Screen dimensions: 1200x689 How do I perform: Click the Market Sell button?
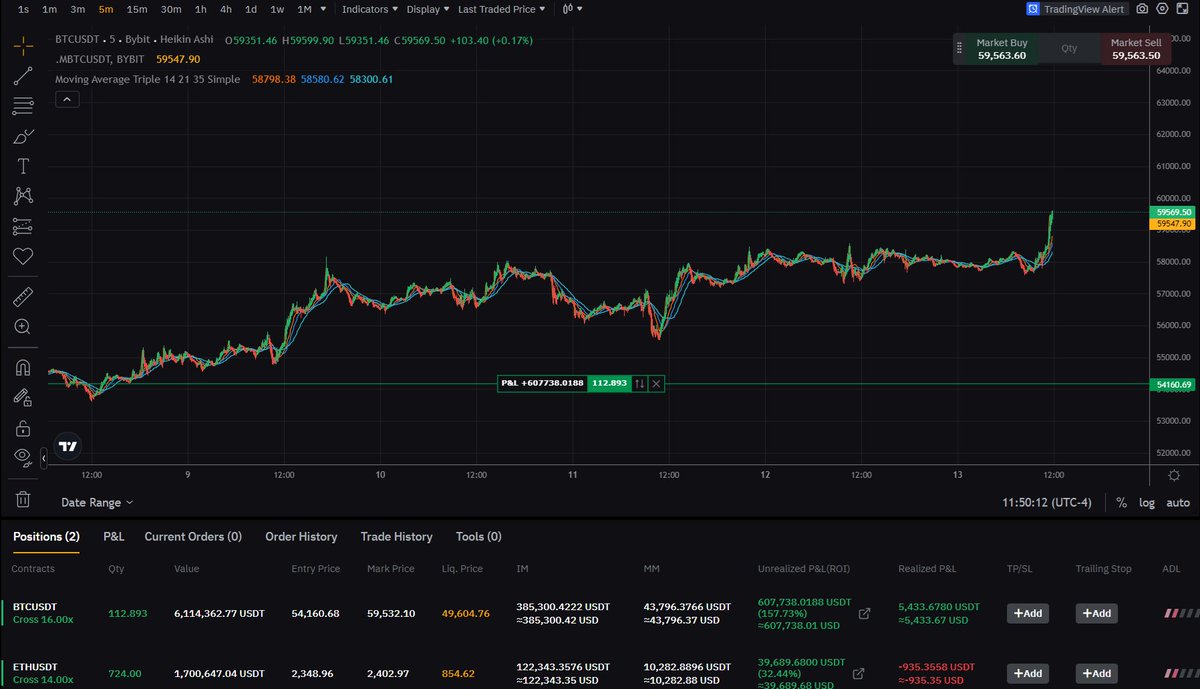tap(1135, 49)
